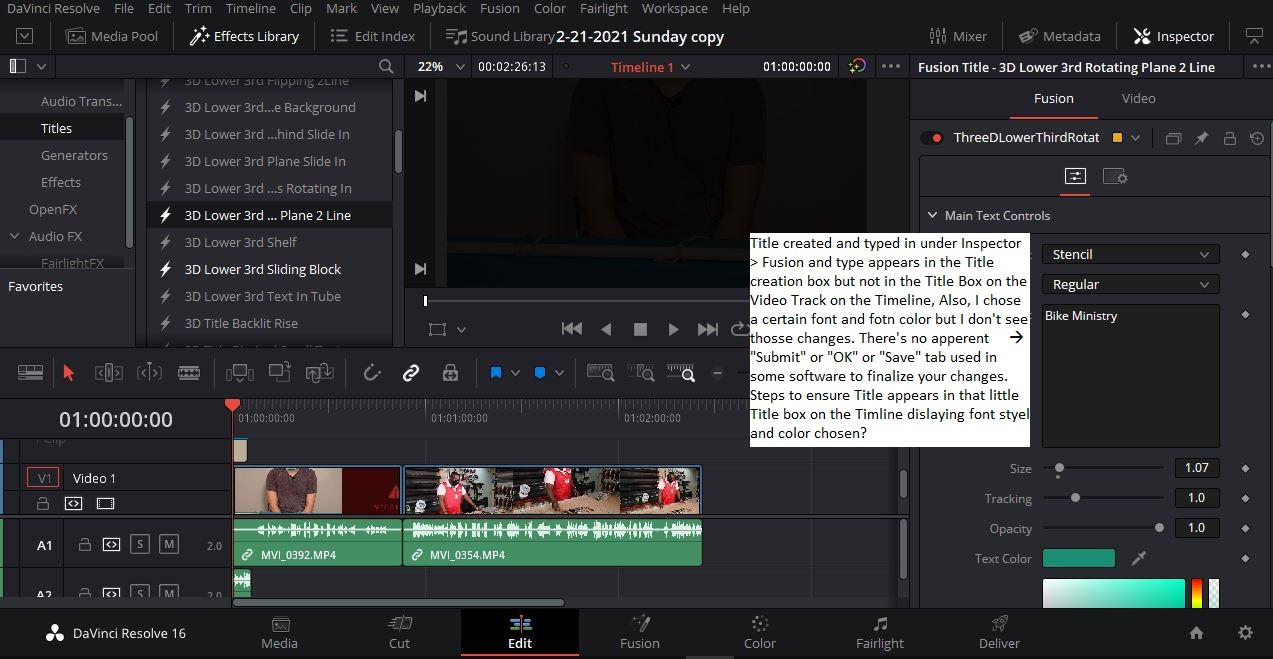Select the Controls sliders tab icon
Screen dimensions: 1273x659
[x=1075, y=176]
